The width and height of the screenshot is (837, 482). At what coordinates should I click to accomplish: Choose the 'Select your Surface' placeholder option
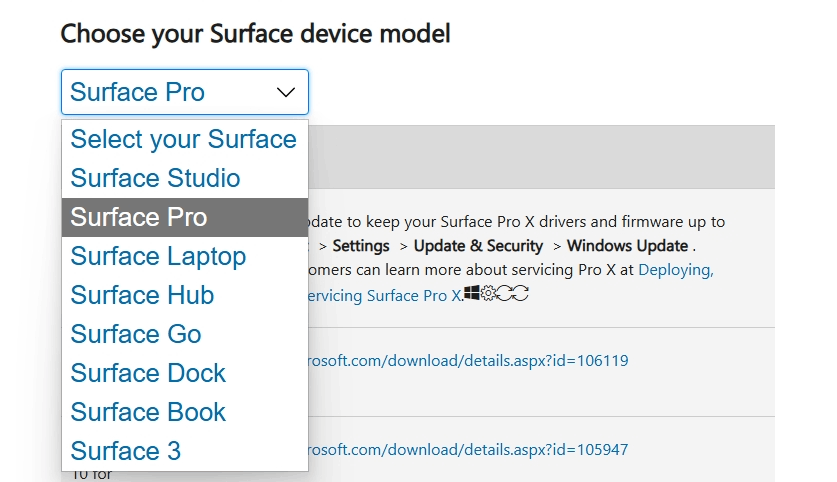[184, 139]
